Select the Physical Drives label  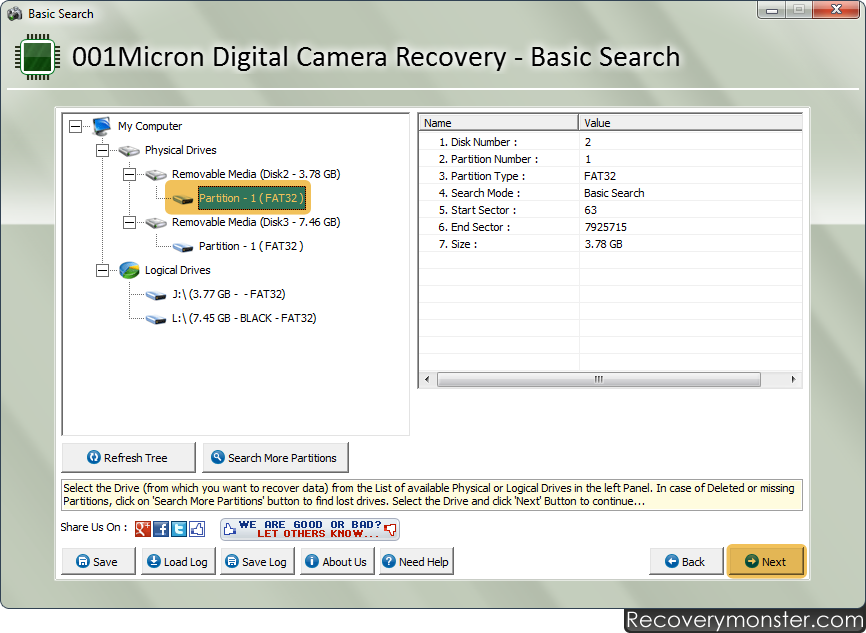point(180,150)
